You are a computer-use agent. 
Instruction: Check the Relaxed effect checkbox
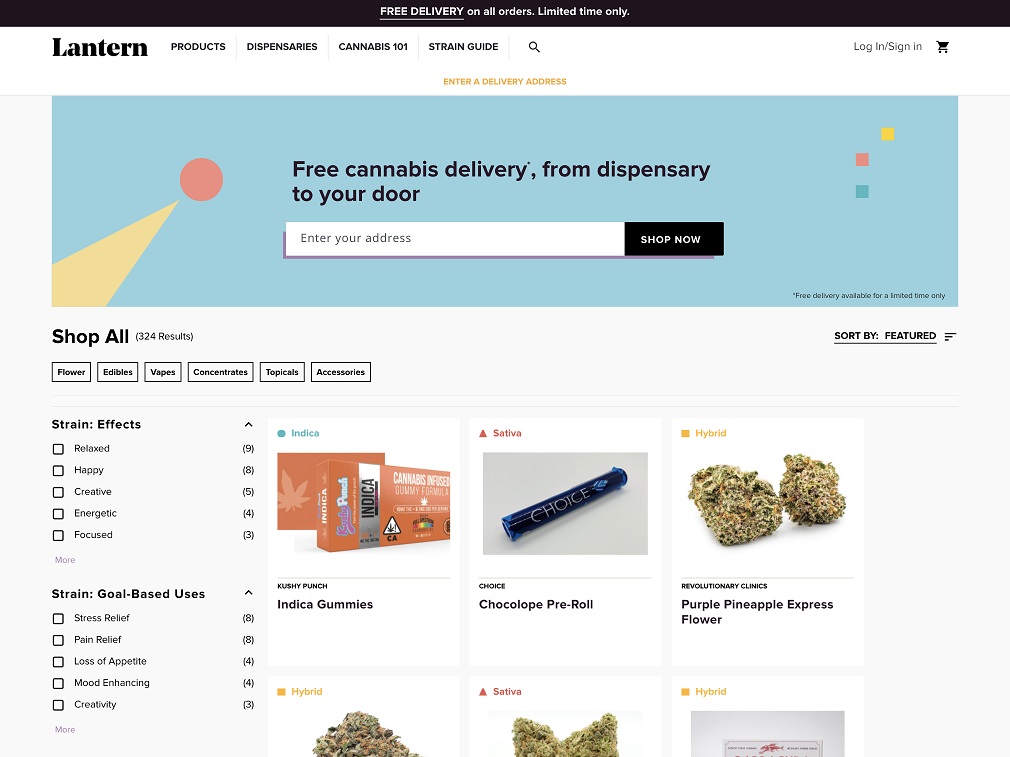click(58, 449)
